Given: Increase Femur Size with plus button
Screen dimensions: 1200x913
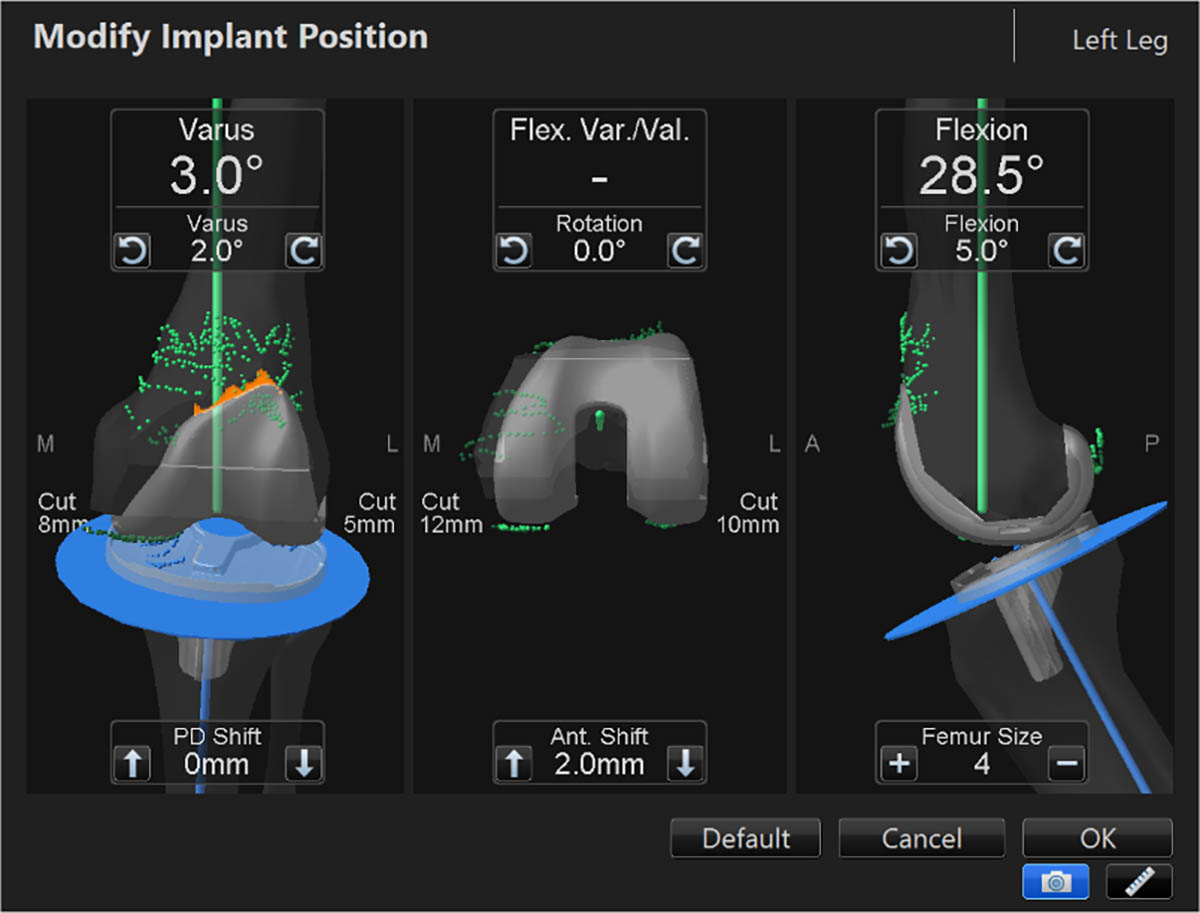Looking at the screenshot, I should point(898,765).
